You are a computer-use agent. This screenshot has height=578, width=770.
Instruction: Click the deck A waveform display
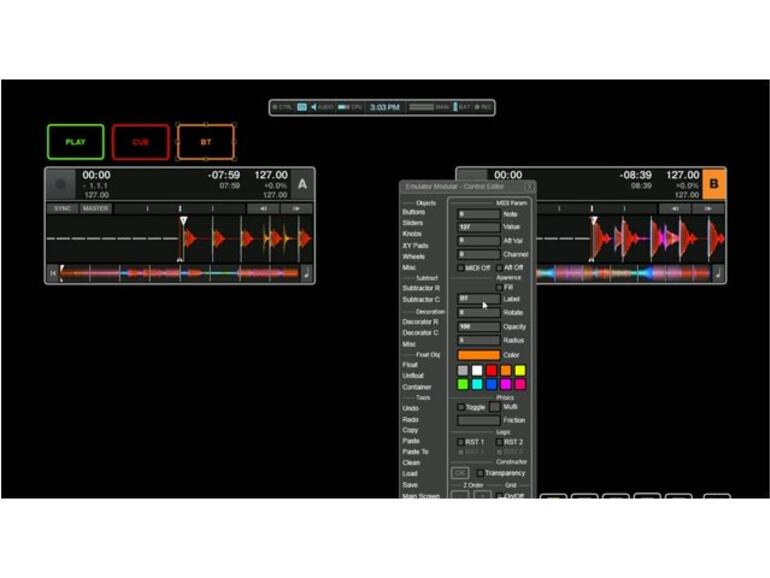[x=180, y=239]
